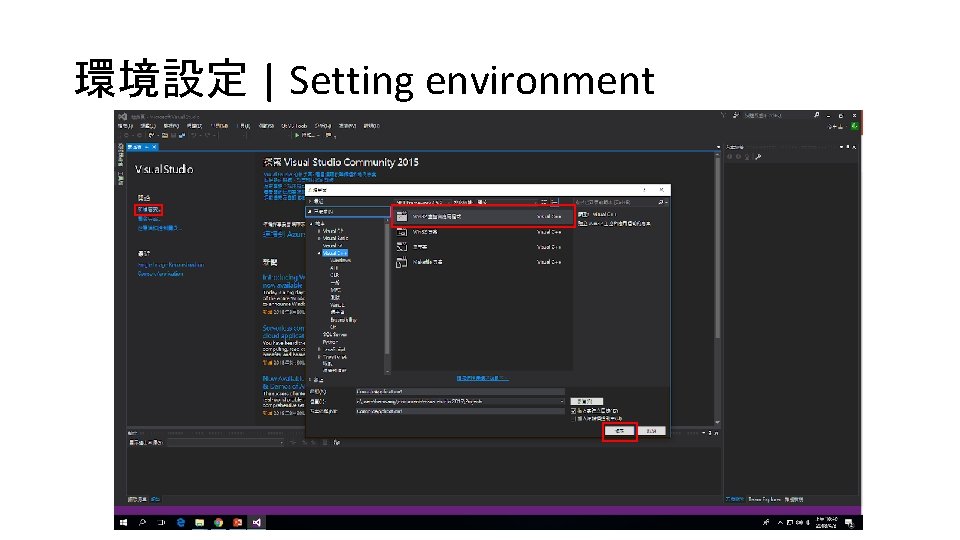Open Task View on the taskbar

(x=162, y=522)
